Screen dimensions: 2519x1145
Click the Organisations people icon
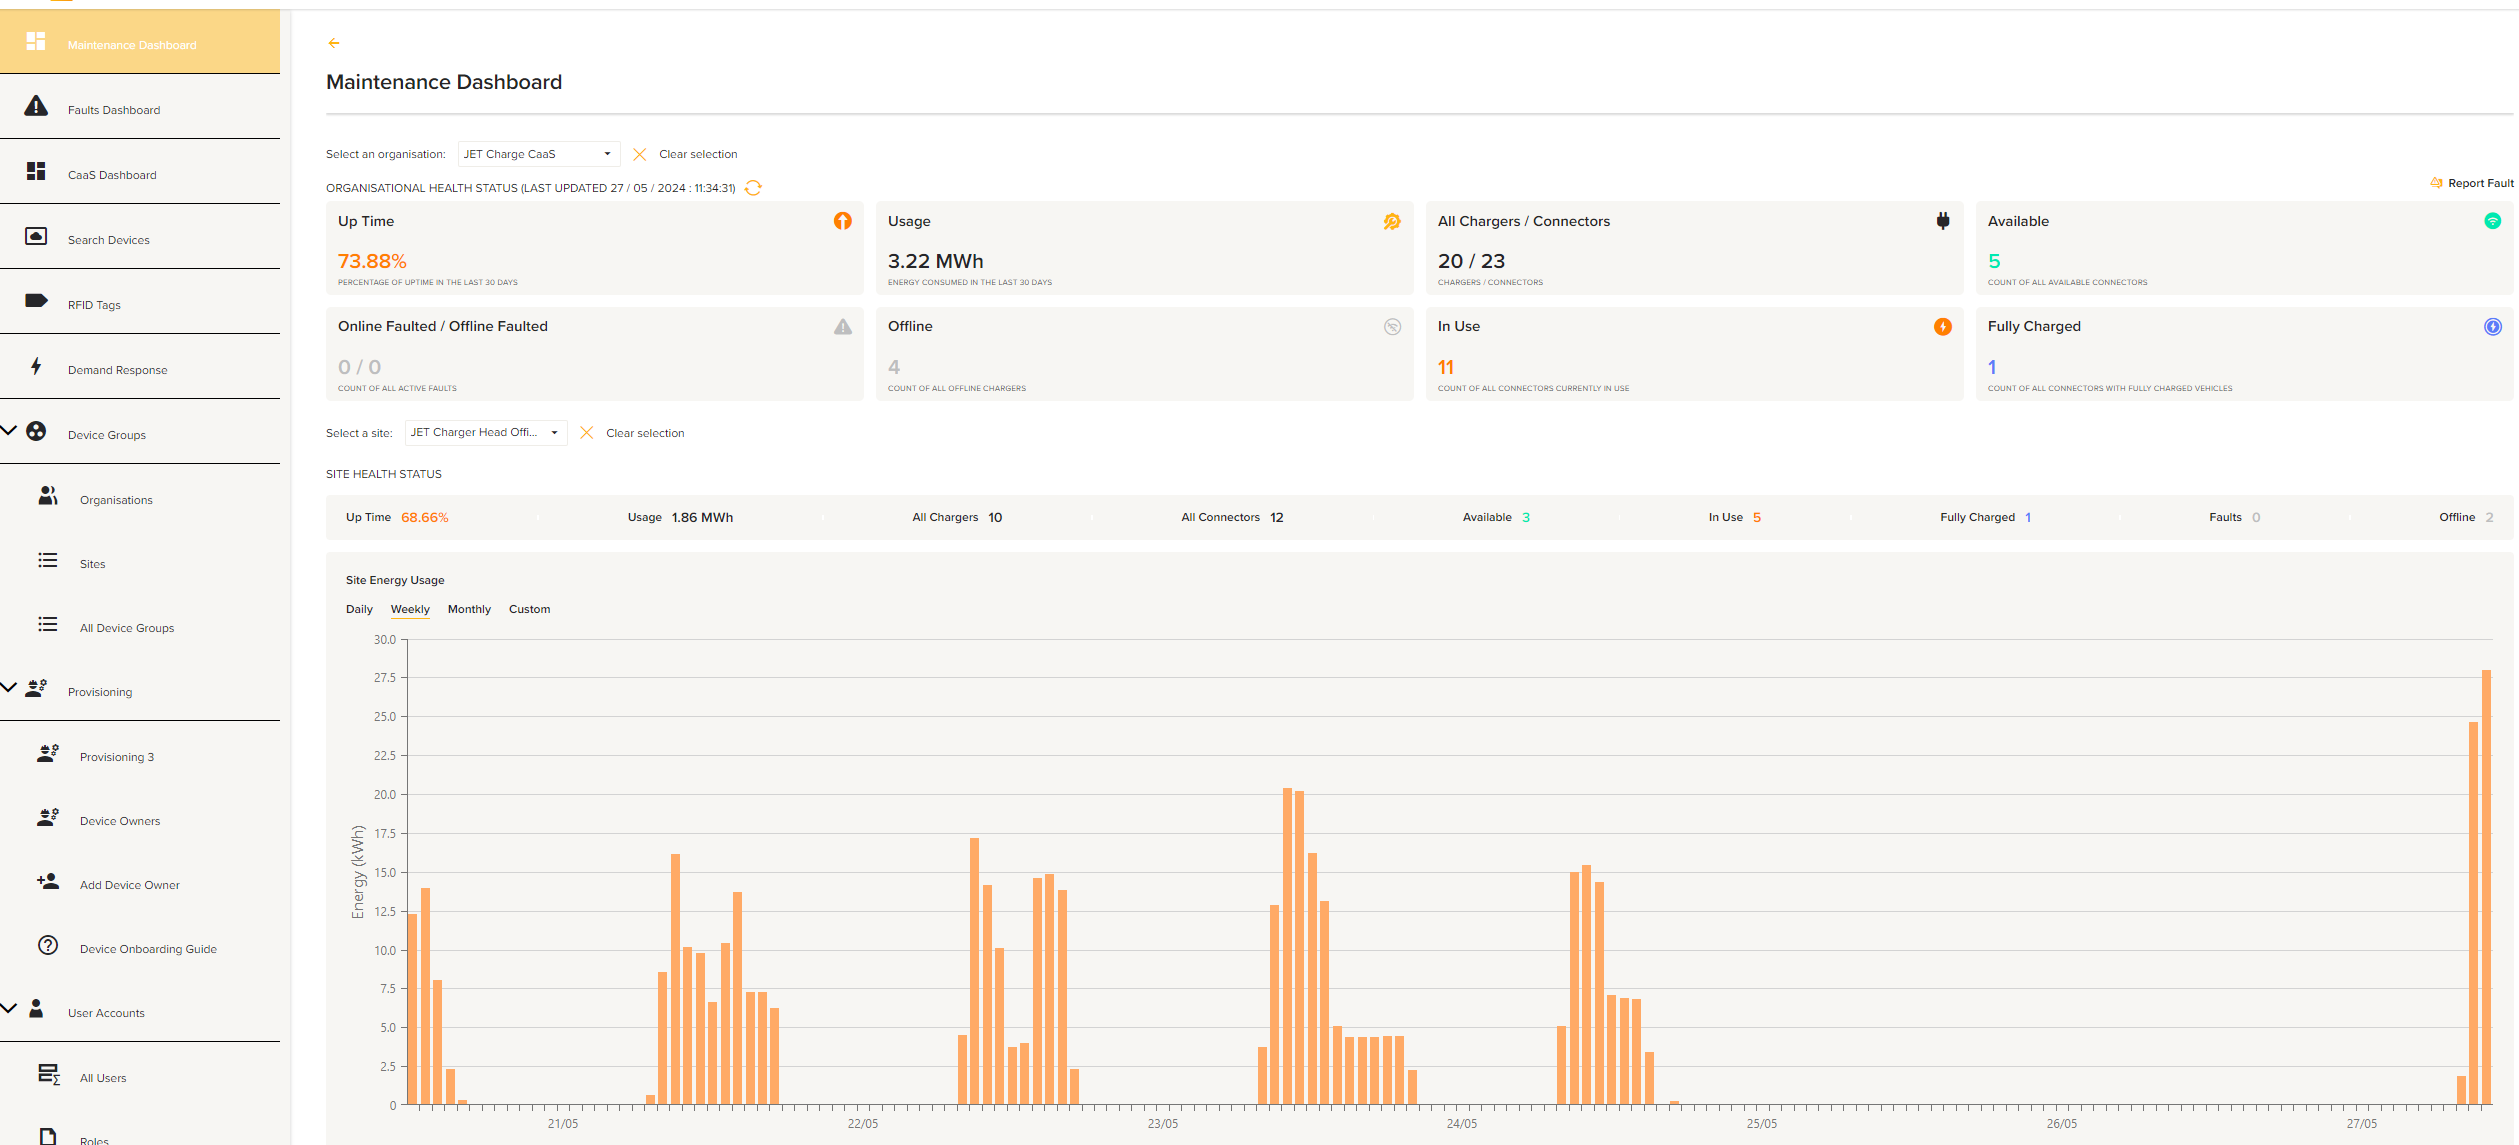pyautogui.click(x=47, y=496)
